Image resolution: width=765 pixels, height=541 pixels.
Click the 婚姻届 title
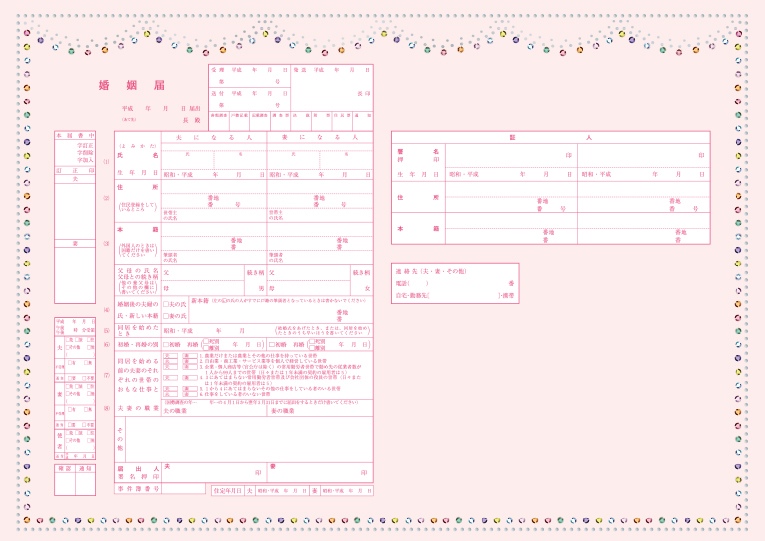(126, 85)
